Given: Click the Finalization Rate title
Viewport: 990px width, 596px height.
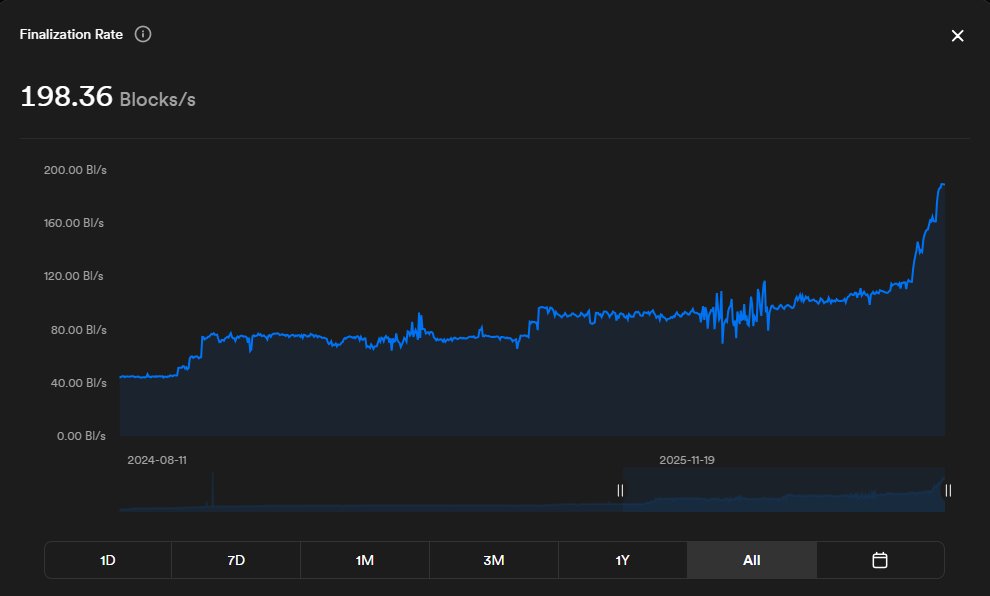Looking at the screenshot, I should click(71, 34).
